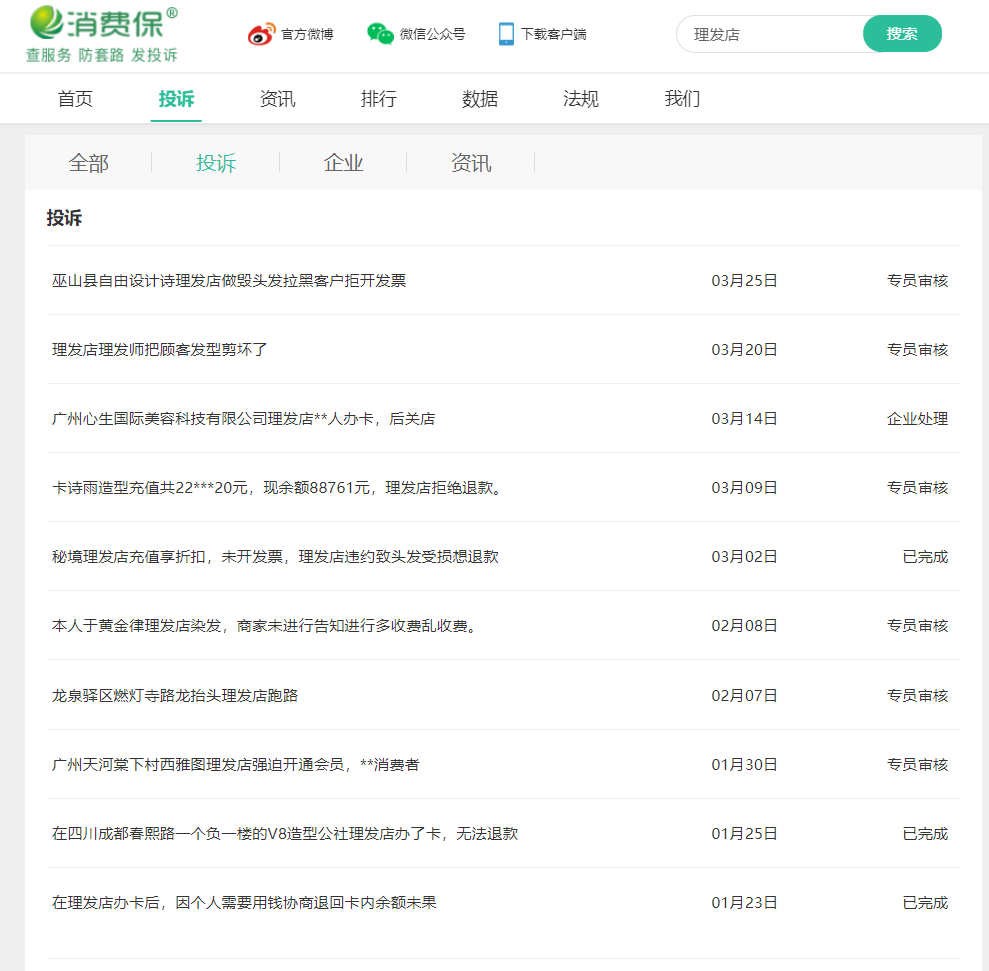Switch to the 投诉 results tab
Viewport: 989px width, 971px height.
point(216,163)
